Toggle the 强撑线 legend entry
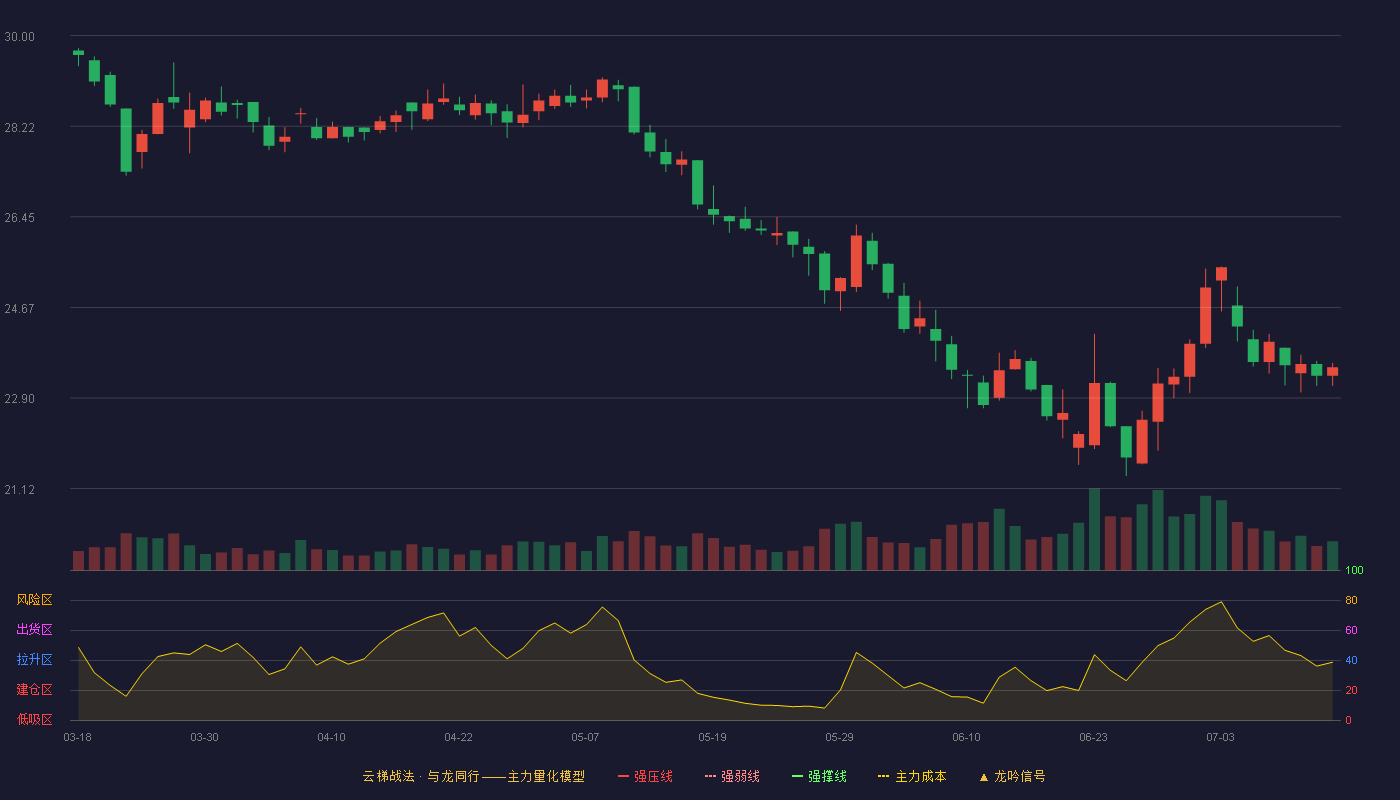Screen dimensions: 1400x800 click(819, 776)
